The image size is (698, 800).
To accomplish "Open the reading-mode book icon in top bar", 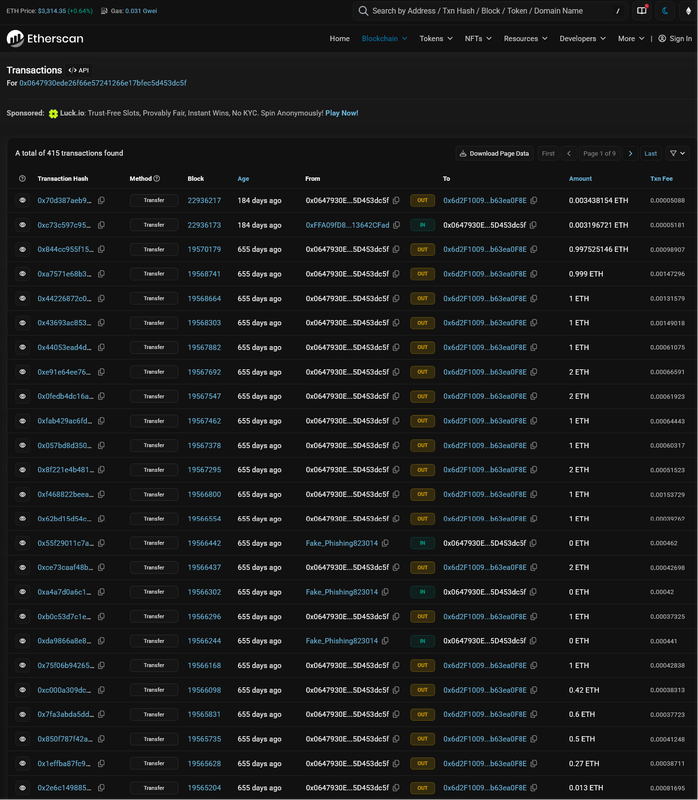I will [641, 11].
